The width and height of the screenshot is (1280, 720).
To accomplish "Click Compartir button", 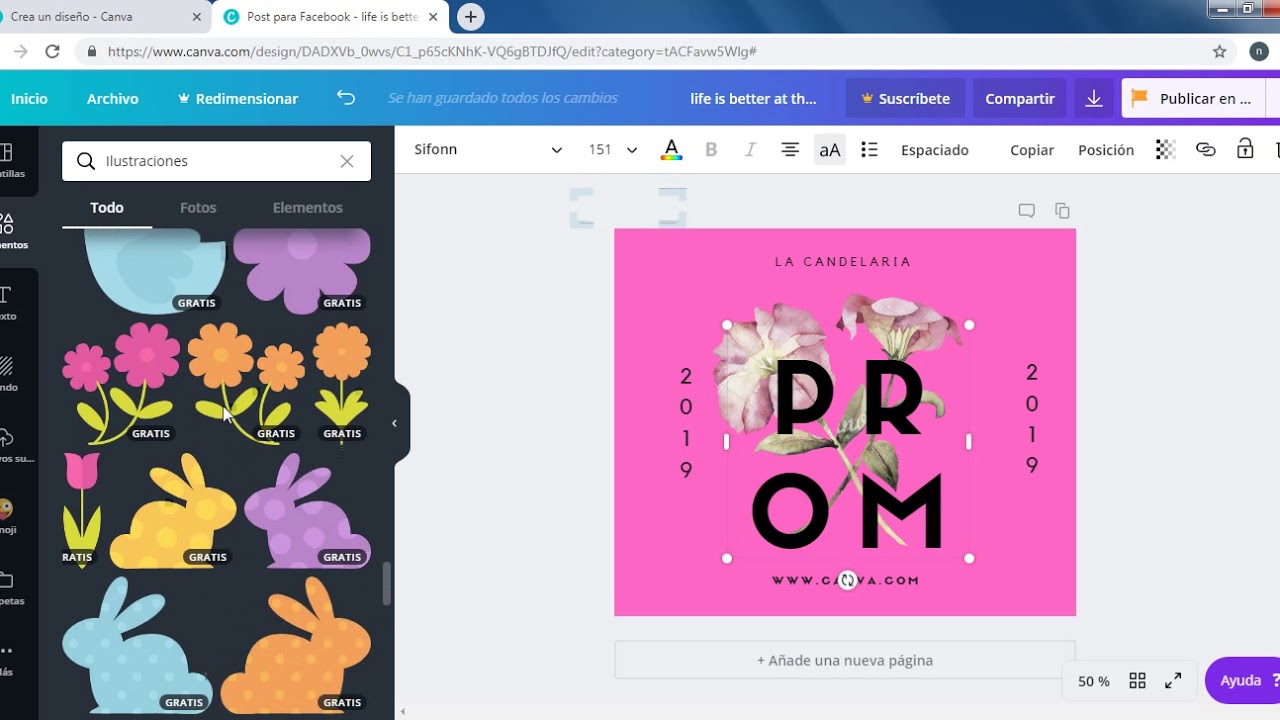I will tap(1020, 98).
